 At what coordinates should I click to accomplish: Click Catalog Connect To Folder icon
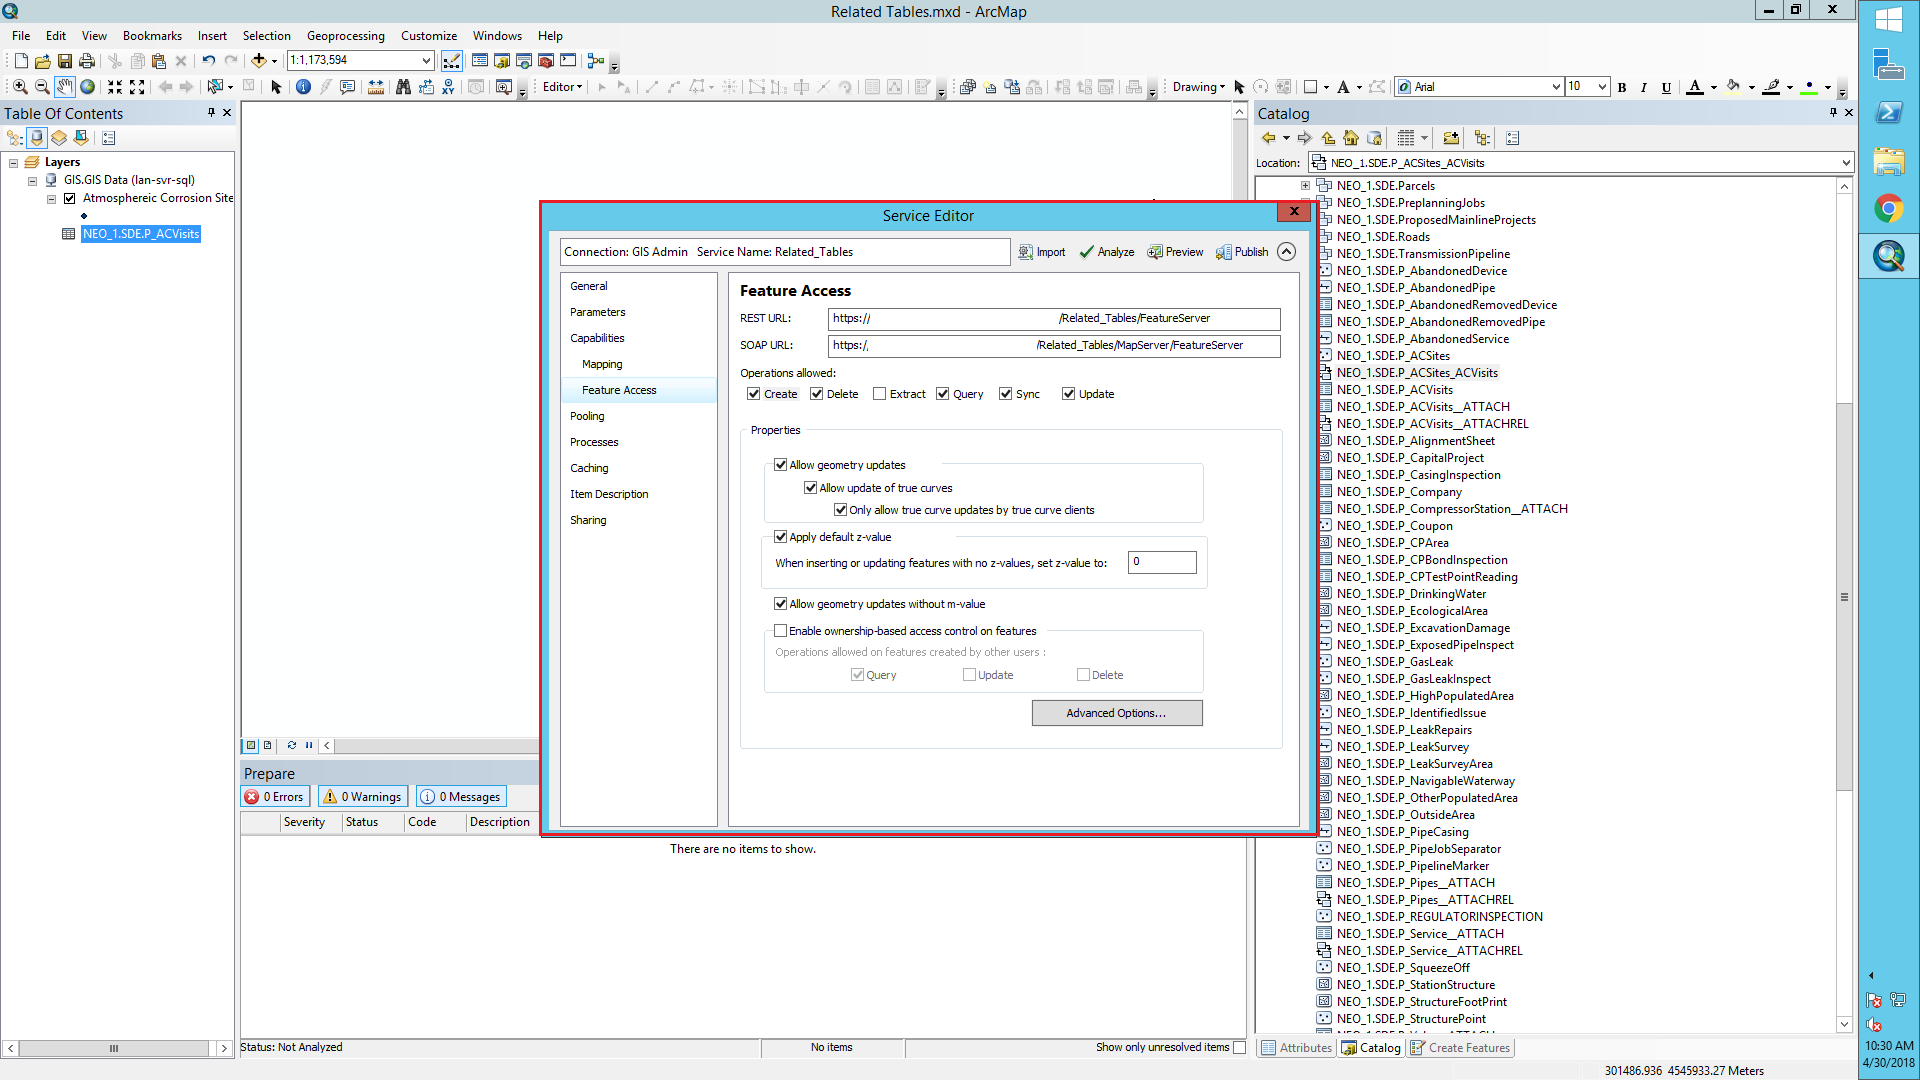click(x=1451, y=138)
